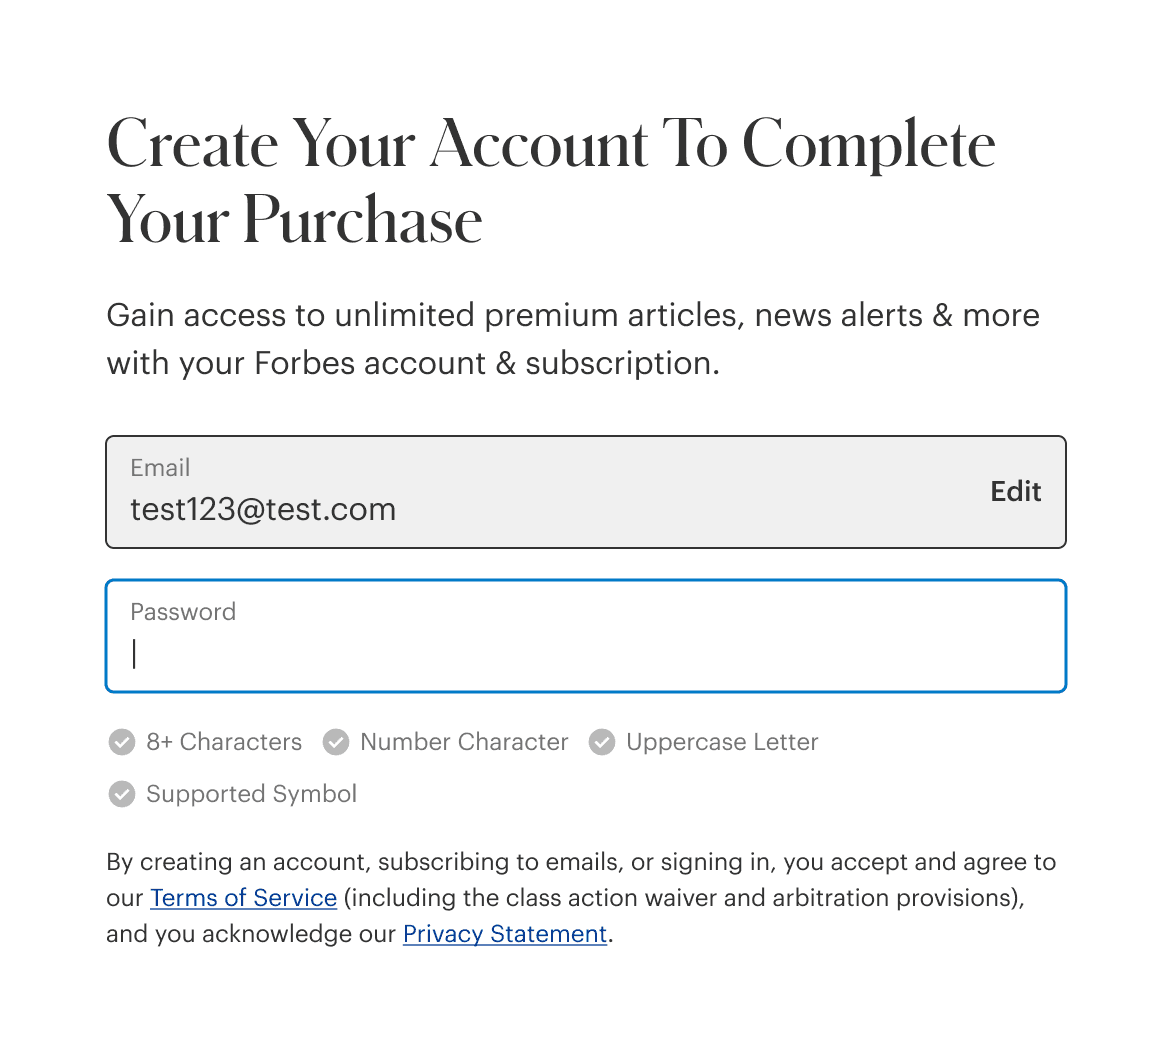This screenshot has height=1058, width=1172.
Task: Click the "8+ Characters" requirement text
Action: 223,742
